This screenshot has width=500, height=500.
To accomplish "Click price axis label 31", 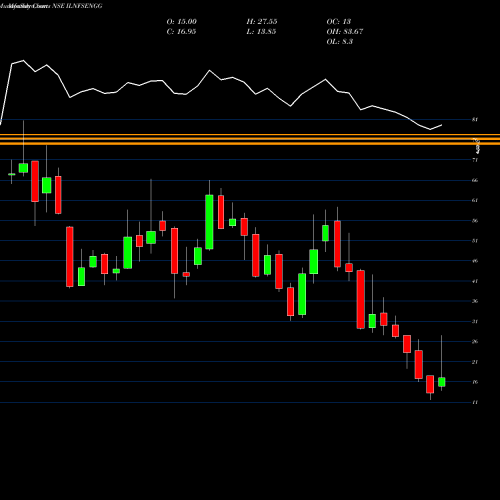I will [475, 322].
